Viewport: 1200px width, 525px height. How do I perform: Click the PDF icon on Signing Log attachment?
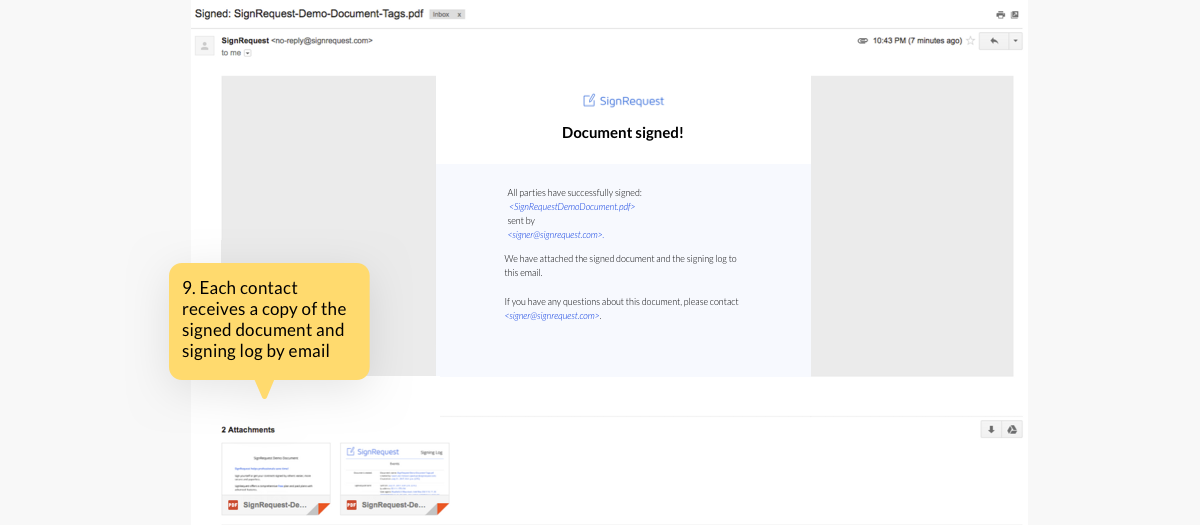352,505
